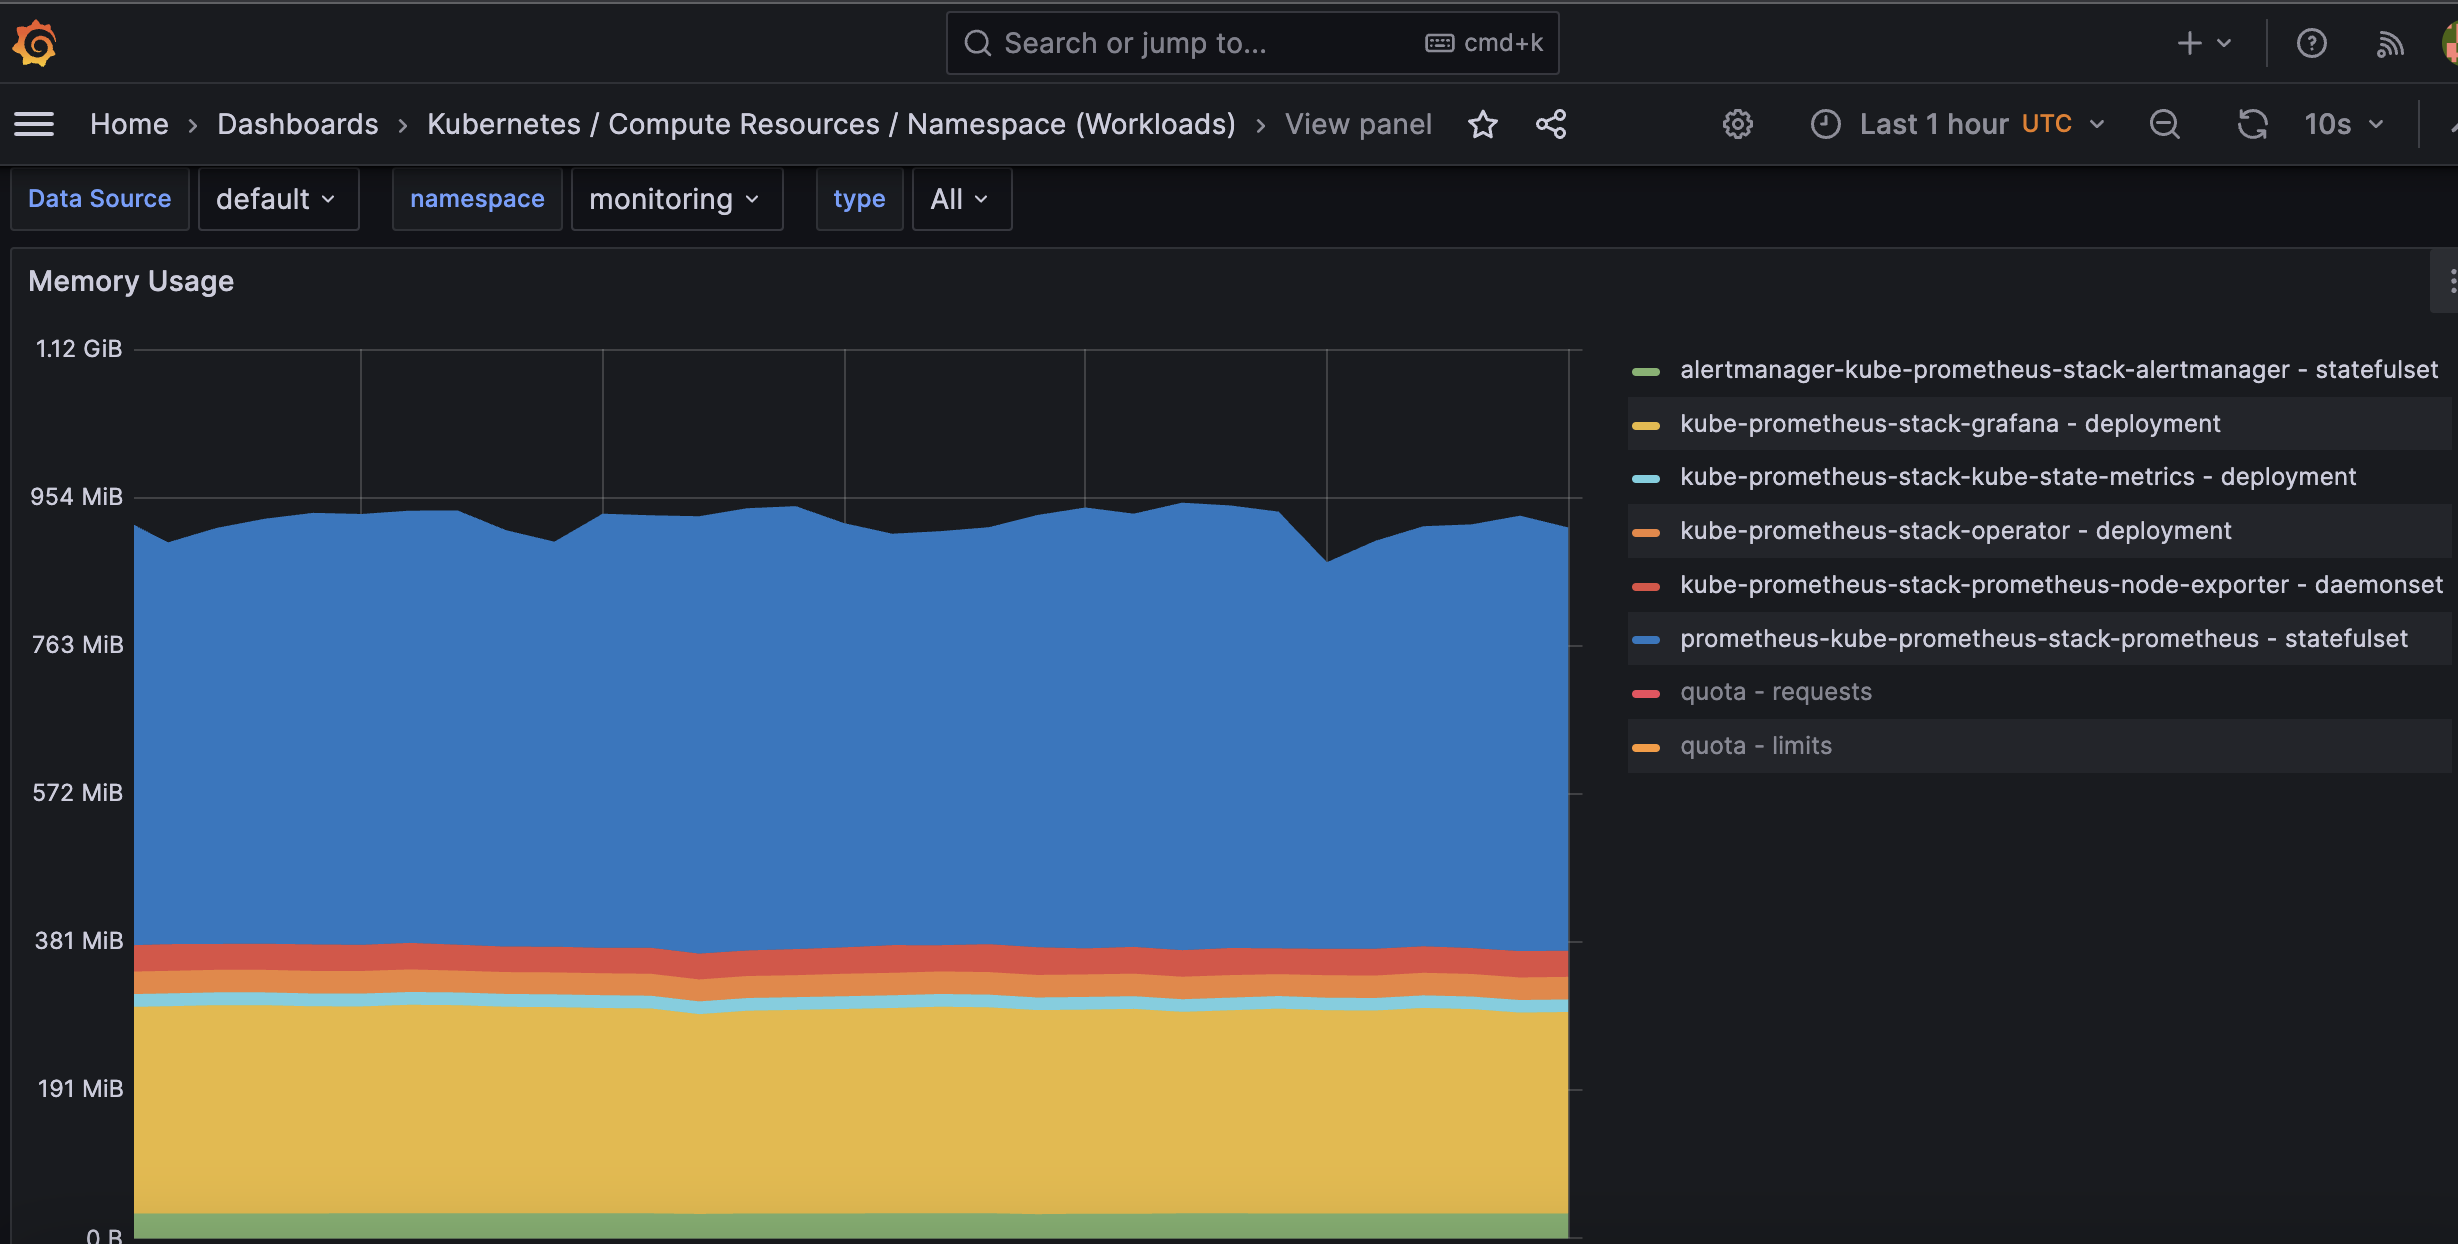Open Kubernetes Namespace (Workloads) dashboard link
This screenshot has width=2458, height=1244.
831,124
